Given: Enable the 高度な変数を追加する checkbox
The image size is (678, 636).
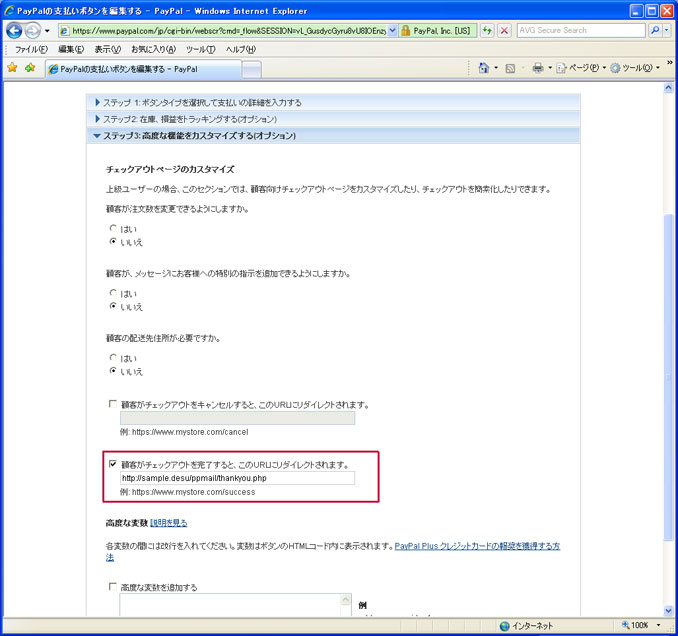Looking at the screenshot, I should click(112, 586).
